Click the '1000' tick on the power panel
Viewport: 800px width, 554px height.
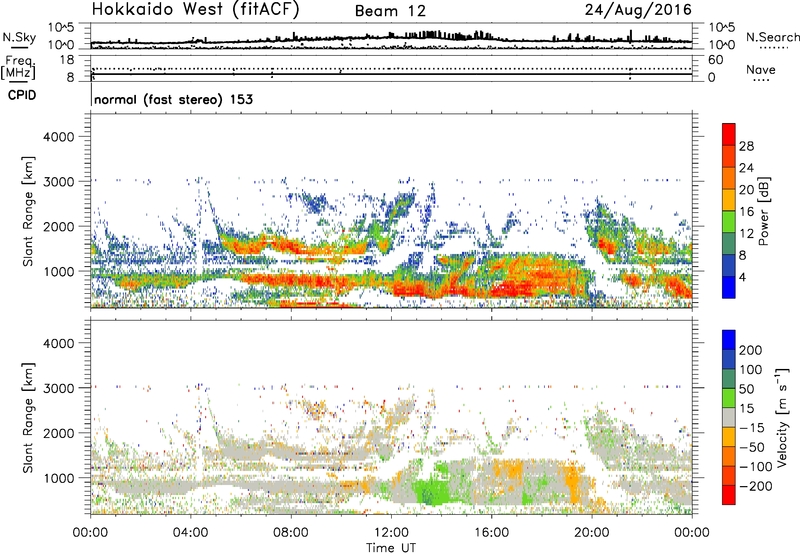pos(58,271)
